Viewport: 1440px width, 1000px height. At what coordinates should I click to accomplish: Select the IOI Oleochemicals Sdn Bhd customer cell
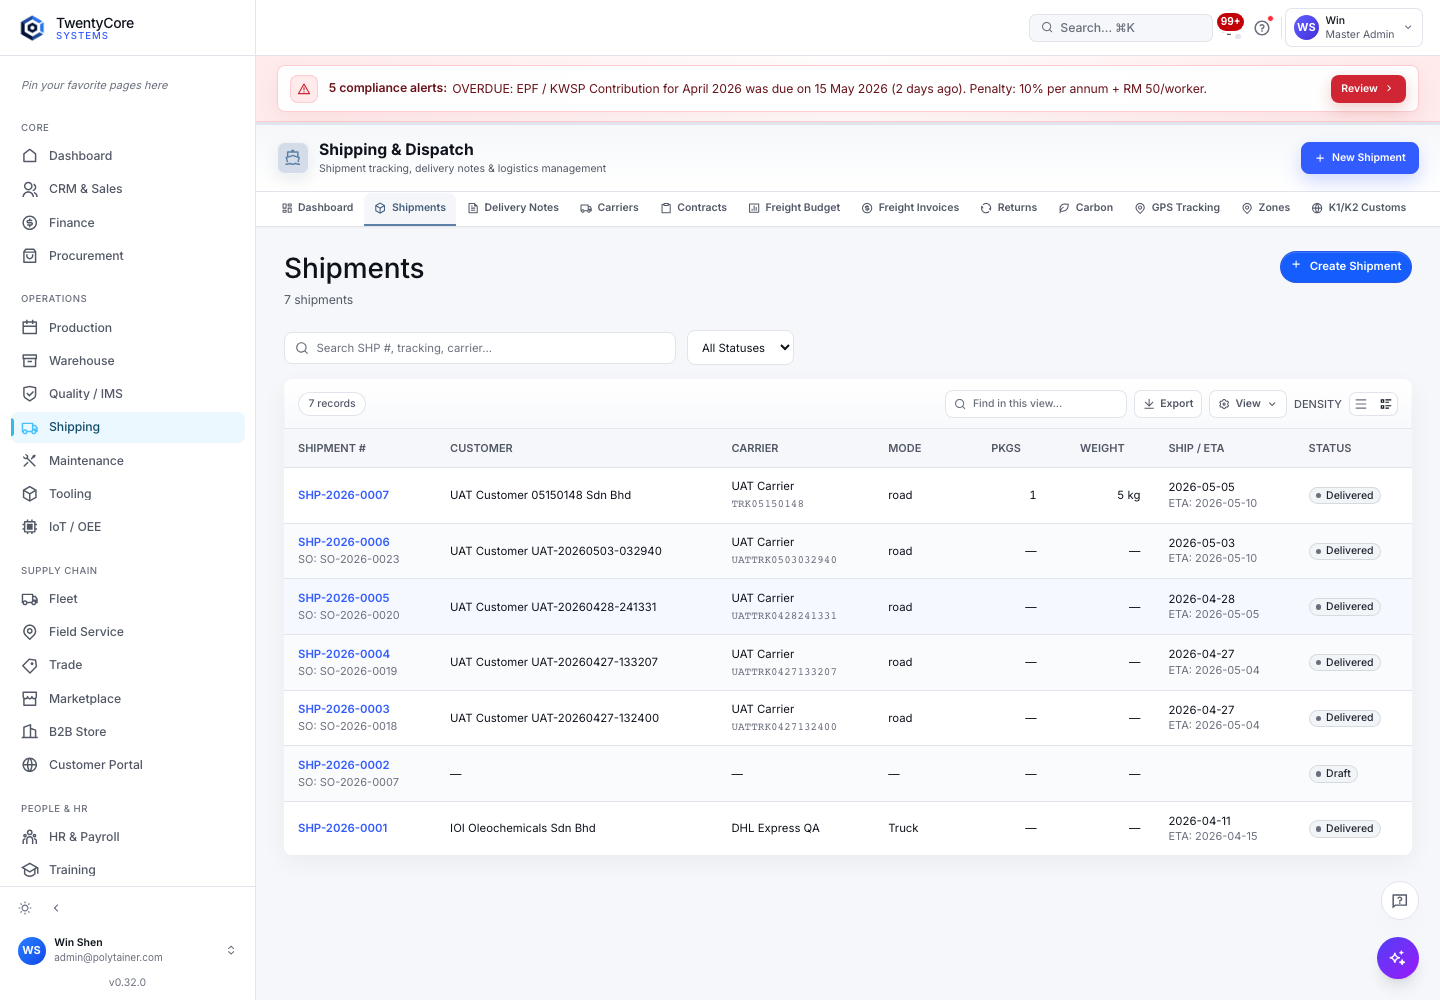point(523,828)
